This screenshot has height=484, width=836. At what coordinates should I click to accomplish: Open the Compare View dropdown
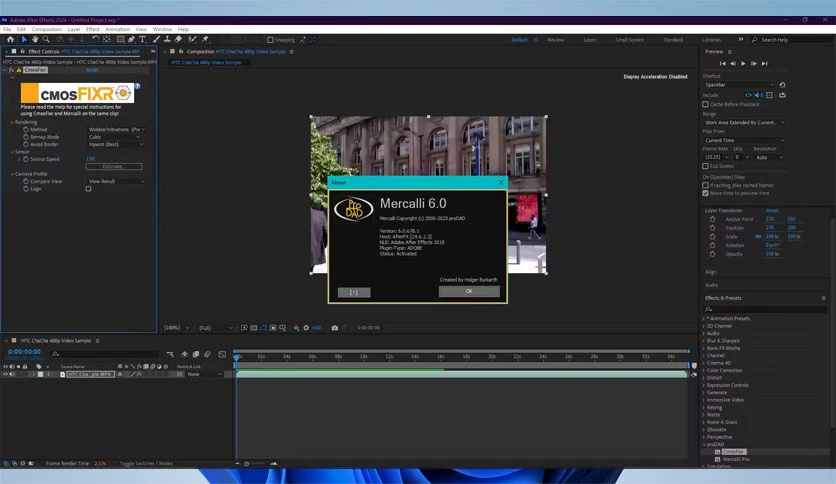116,181
